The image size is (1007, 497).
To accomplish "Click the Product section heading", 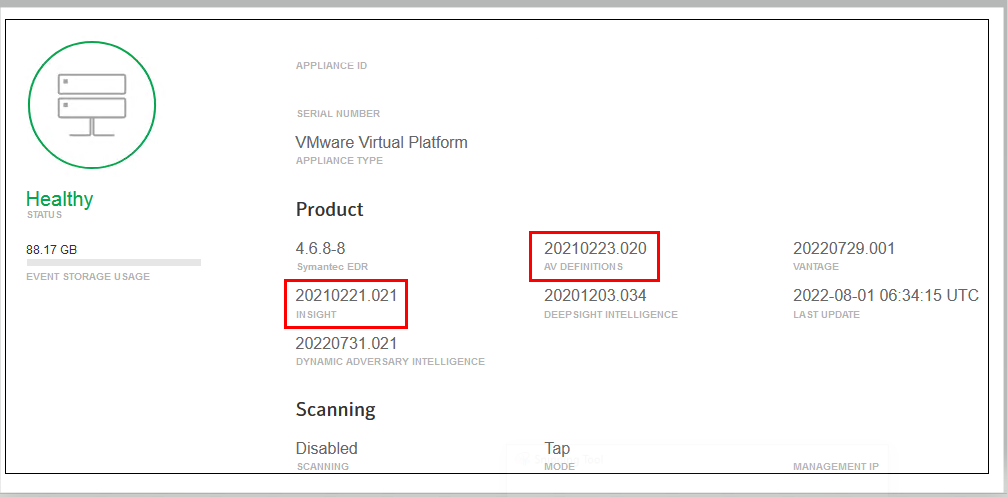I will (329, 210).
